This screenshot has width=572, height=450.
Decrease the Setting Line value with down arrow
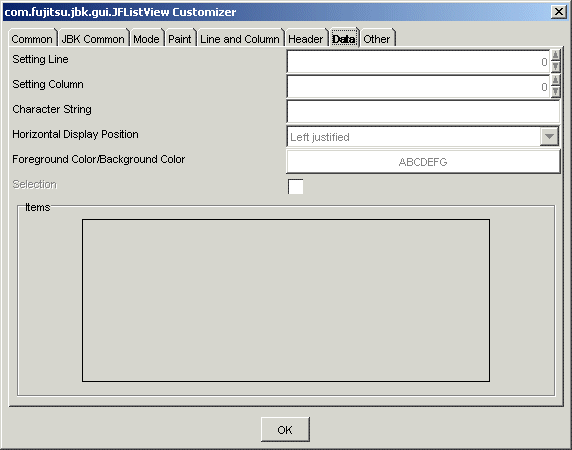coord(555,67)
